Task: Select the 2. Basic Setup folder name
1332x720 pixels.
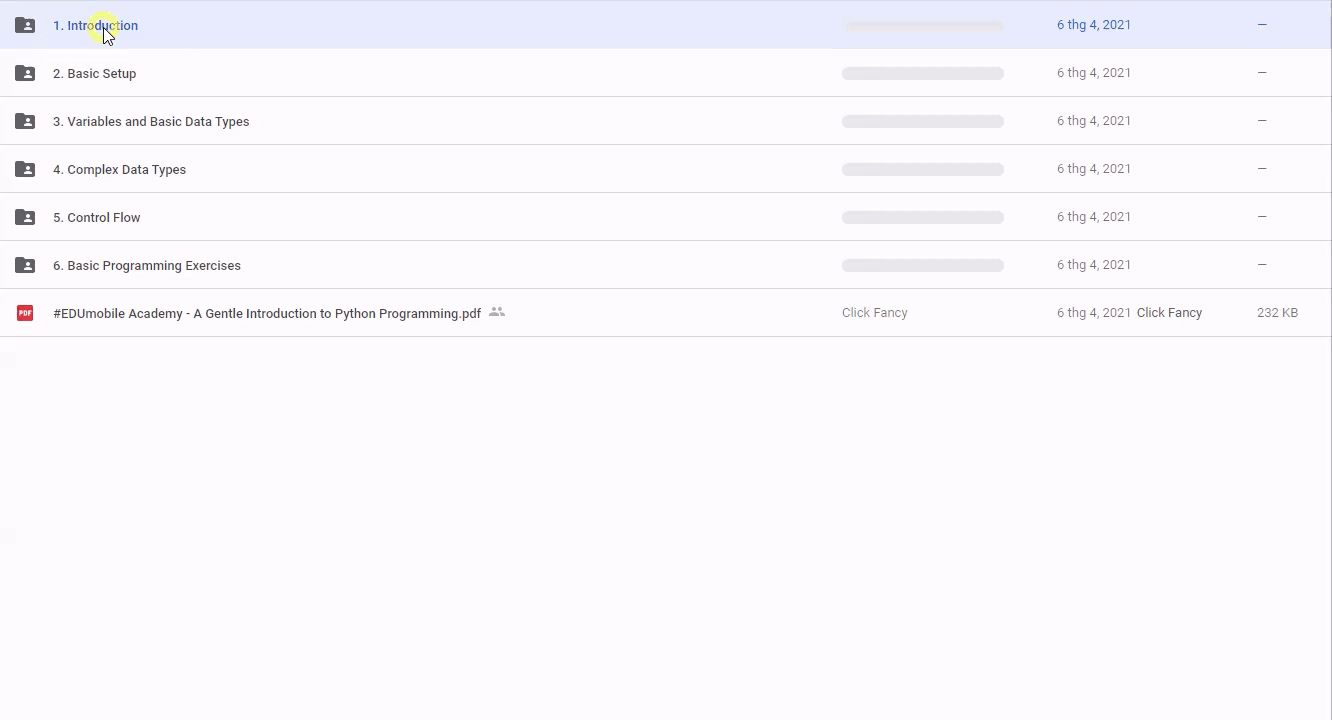Action: [94, 73]
